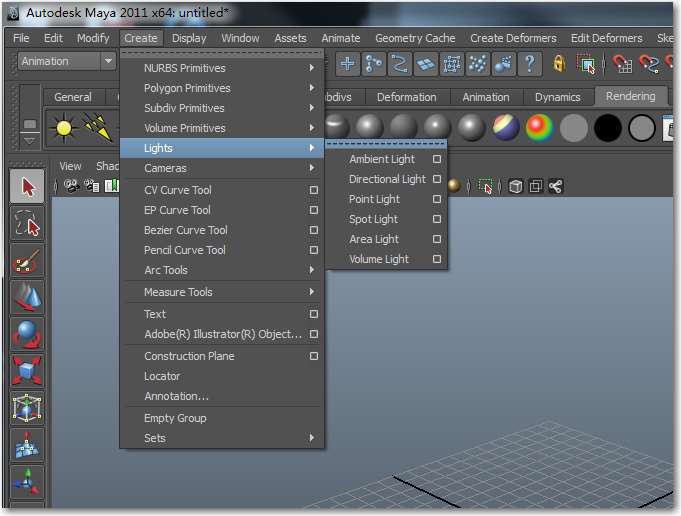Image resolution: width=681 pixels, height=516 pixels.
Task: Choose the Paint Selection tool
Action: coord(27,261)
